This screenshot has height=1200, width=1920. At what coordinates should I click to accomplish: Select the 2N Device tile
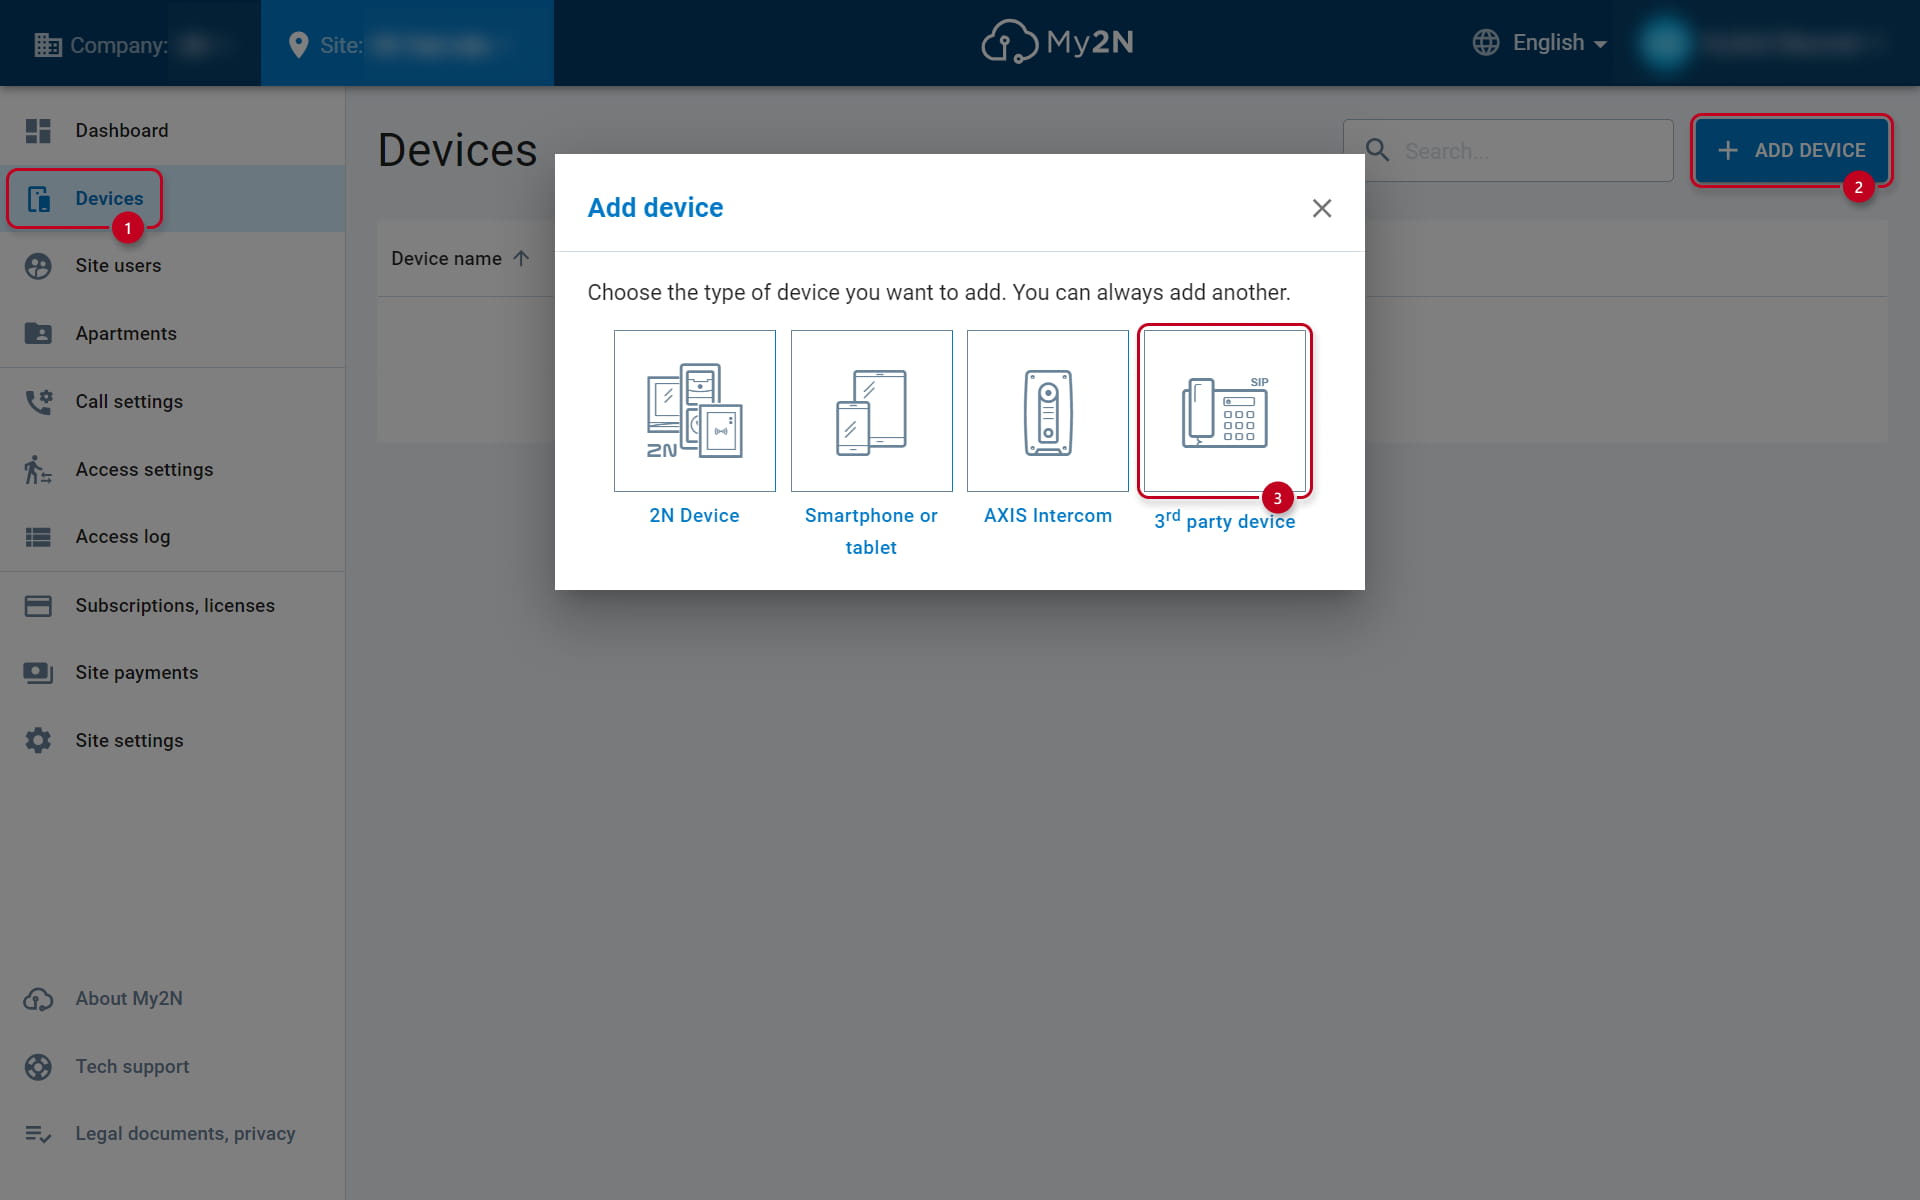694,410
